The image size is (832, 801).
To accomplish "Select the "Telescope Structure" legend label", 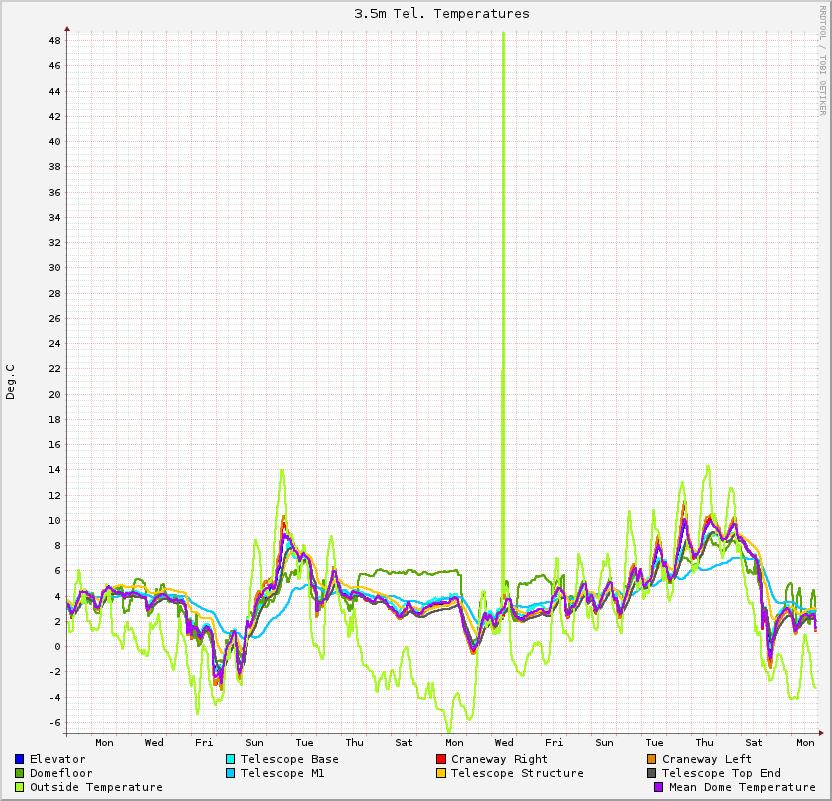I will [x=517, y=773].
